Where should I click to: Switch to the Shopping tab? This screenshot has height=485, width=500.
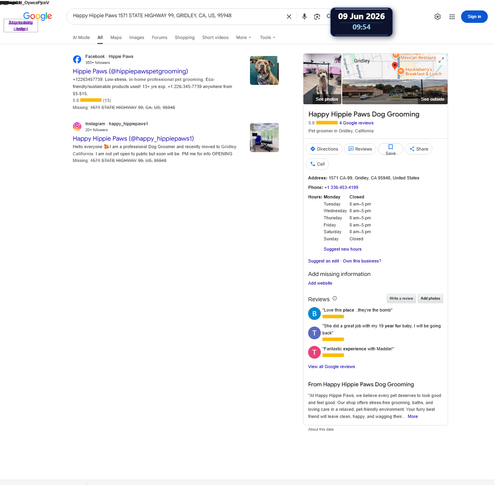point(185,37)
